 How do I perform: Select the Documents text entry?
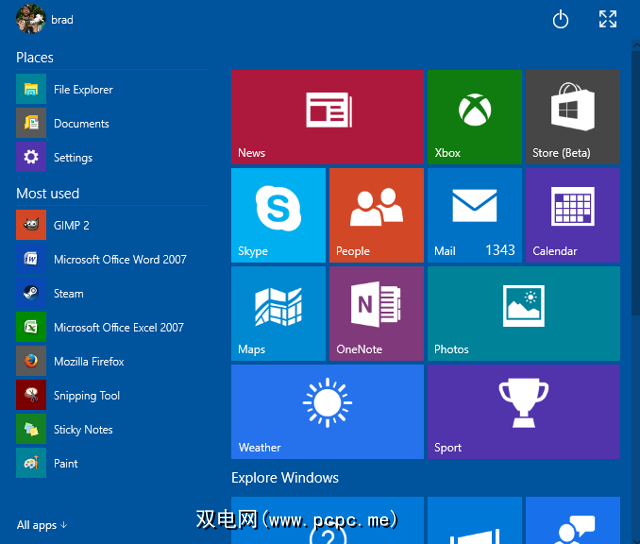82,124
